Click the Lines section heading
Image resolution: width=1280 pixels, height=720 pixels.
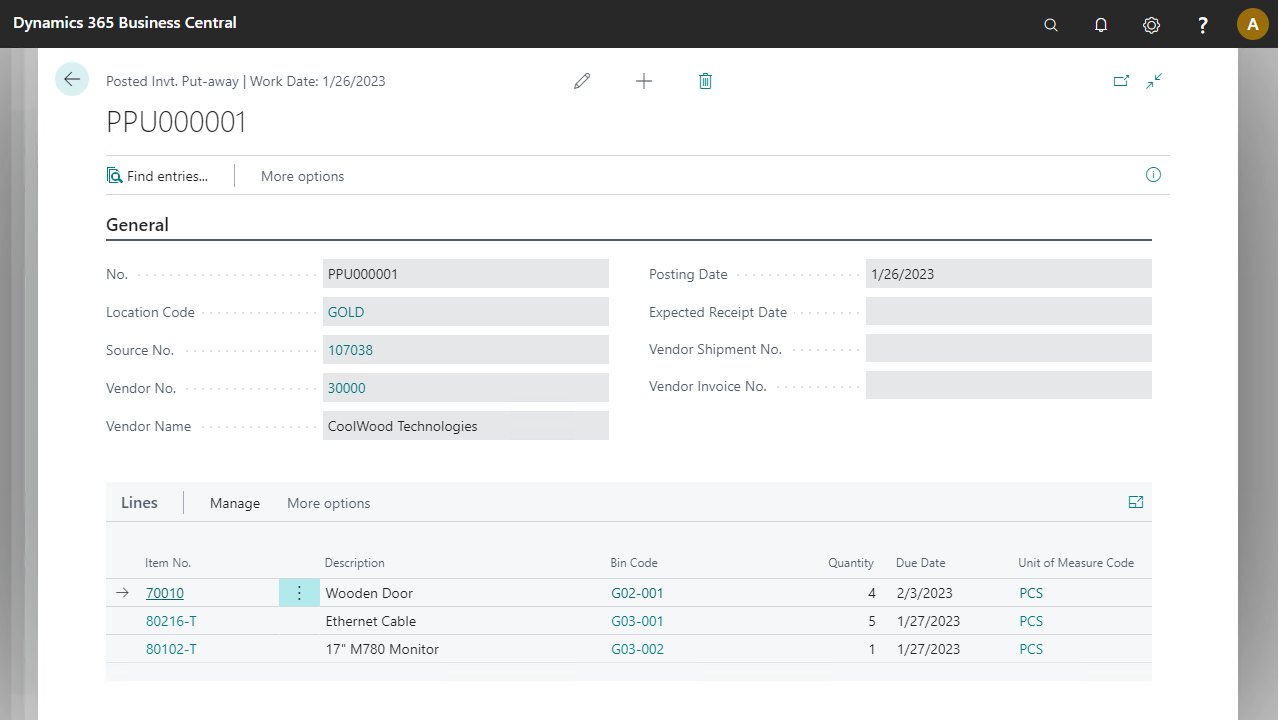139,503
